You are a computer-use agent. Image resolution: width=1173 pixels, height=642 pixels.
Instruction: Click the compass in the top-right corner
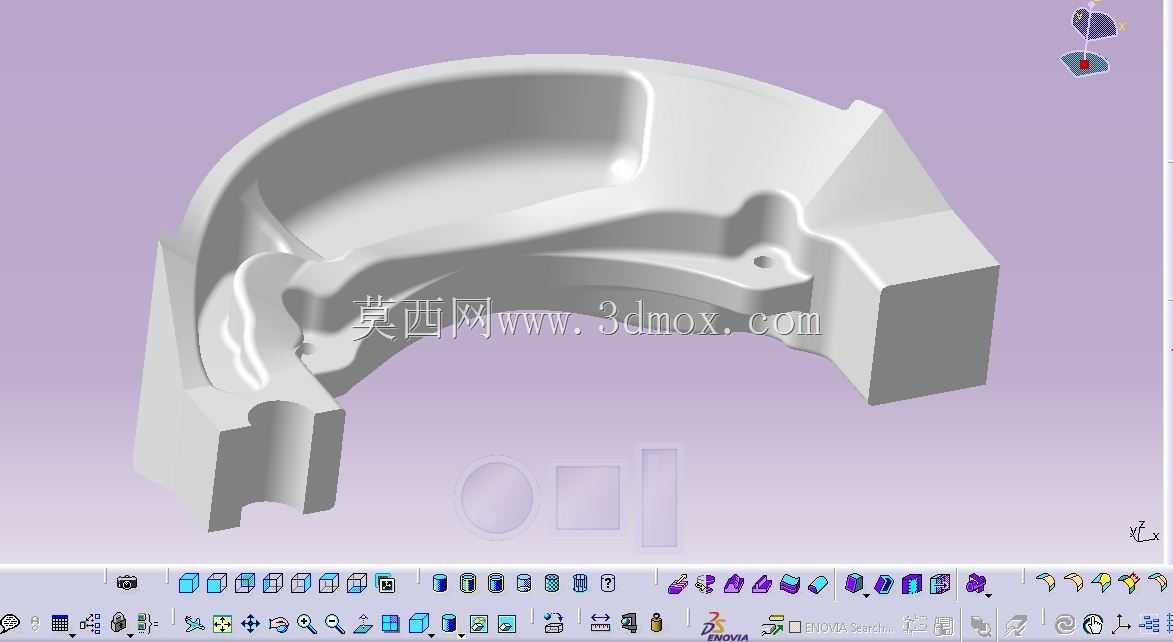[x=1091, y=39]
